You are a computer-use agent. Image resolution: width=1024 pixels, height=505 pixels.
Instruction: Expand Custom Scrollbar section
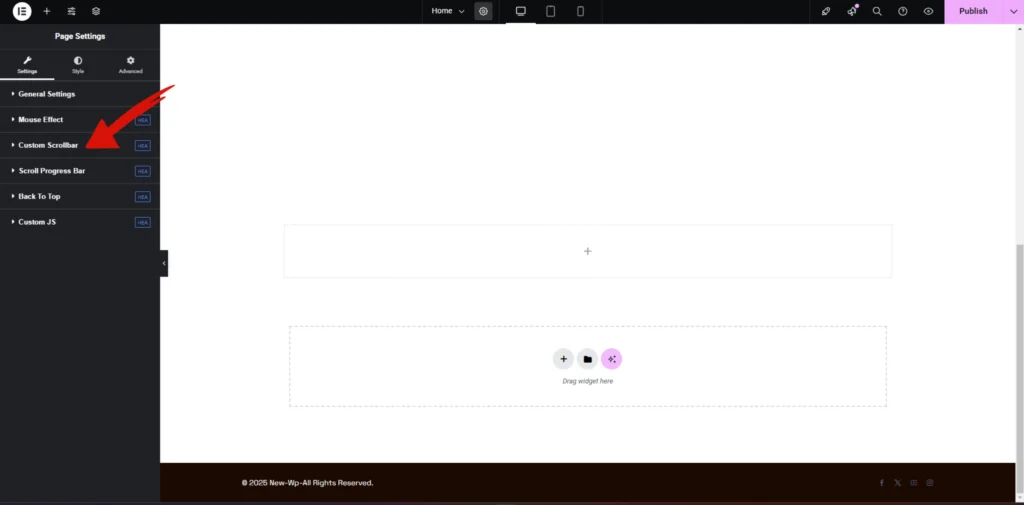80,145
